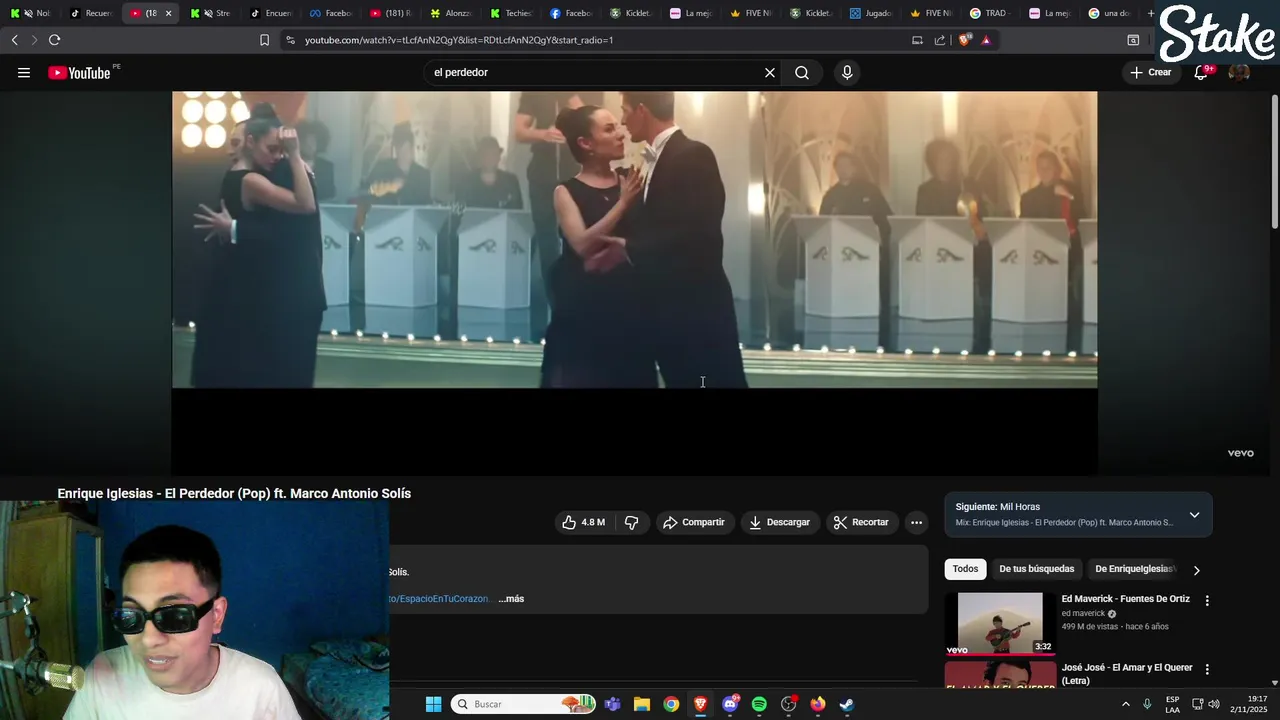Click the Descargar download button

click(x=780, y=522)
